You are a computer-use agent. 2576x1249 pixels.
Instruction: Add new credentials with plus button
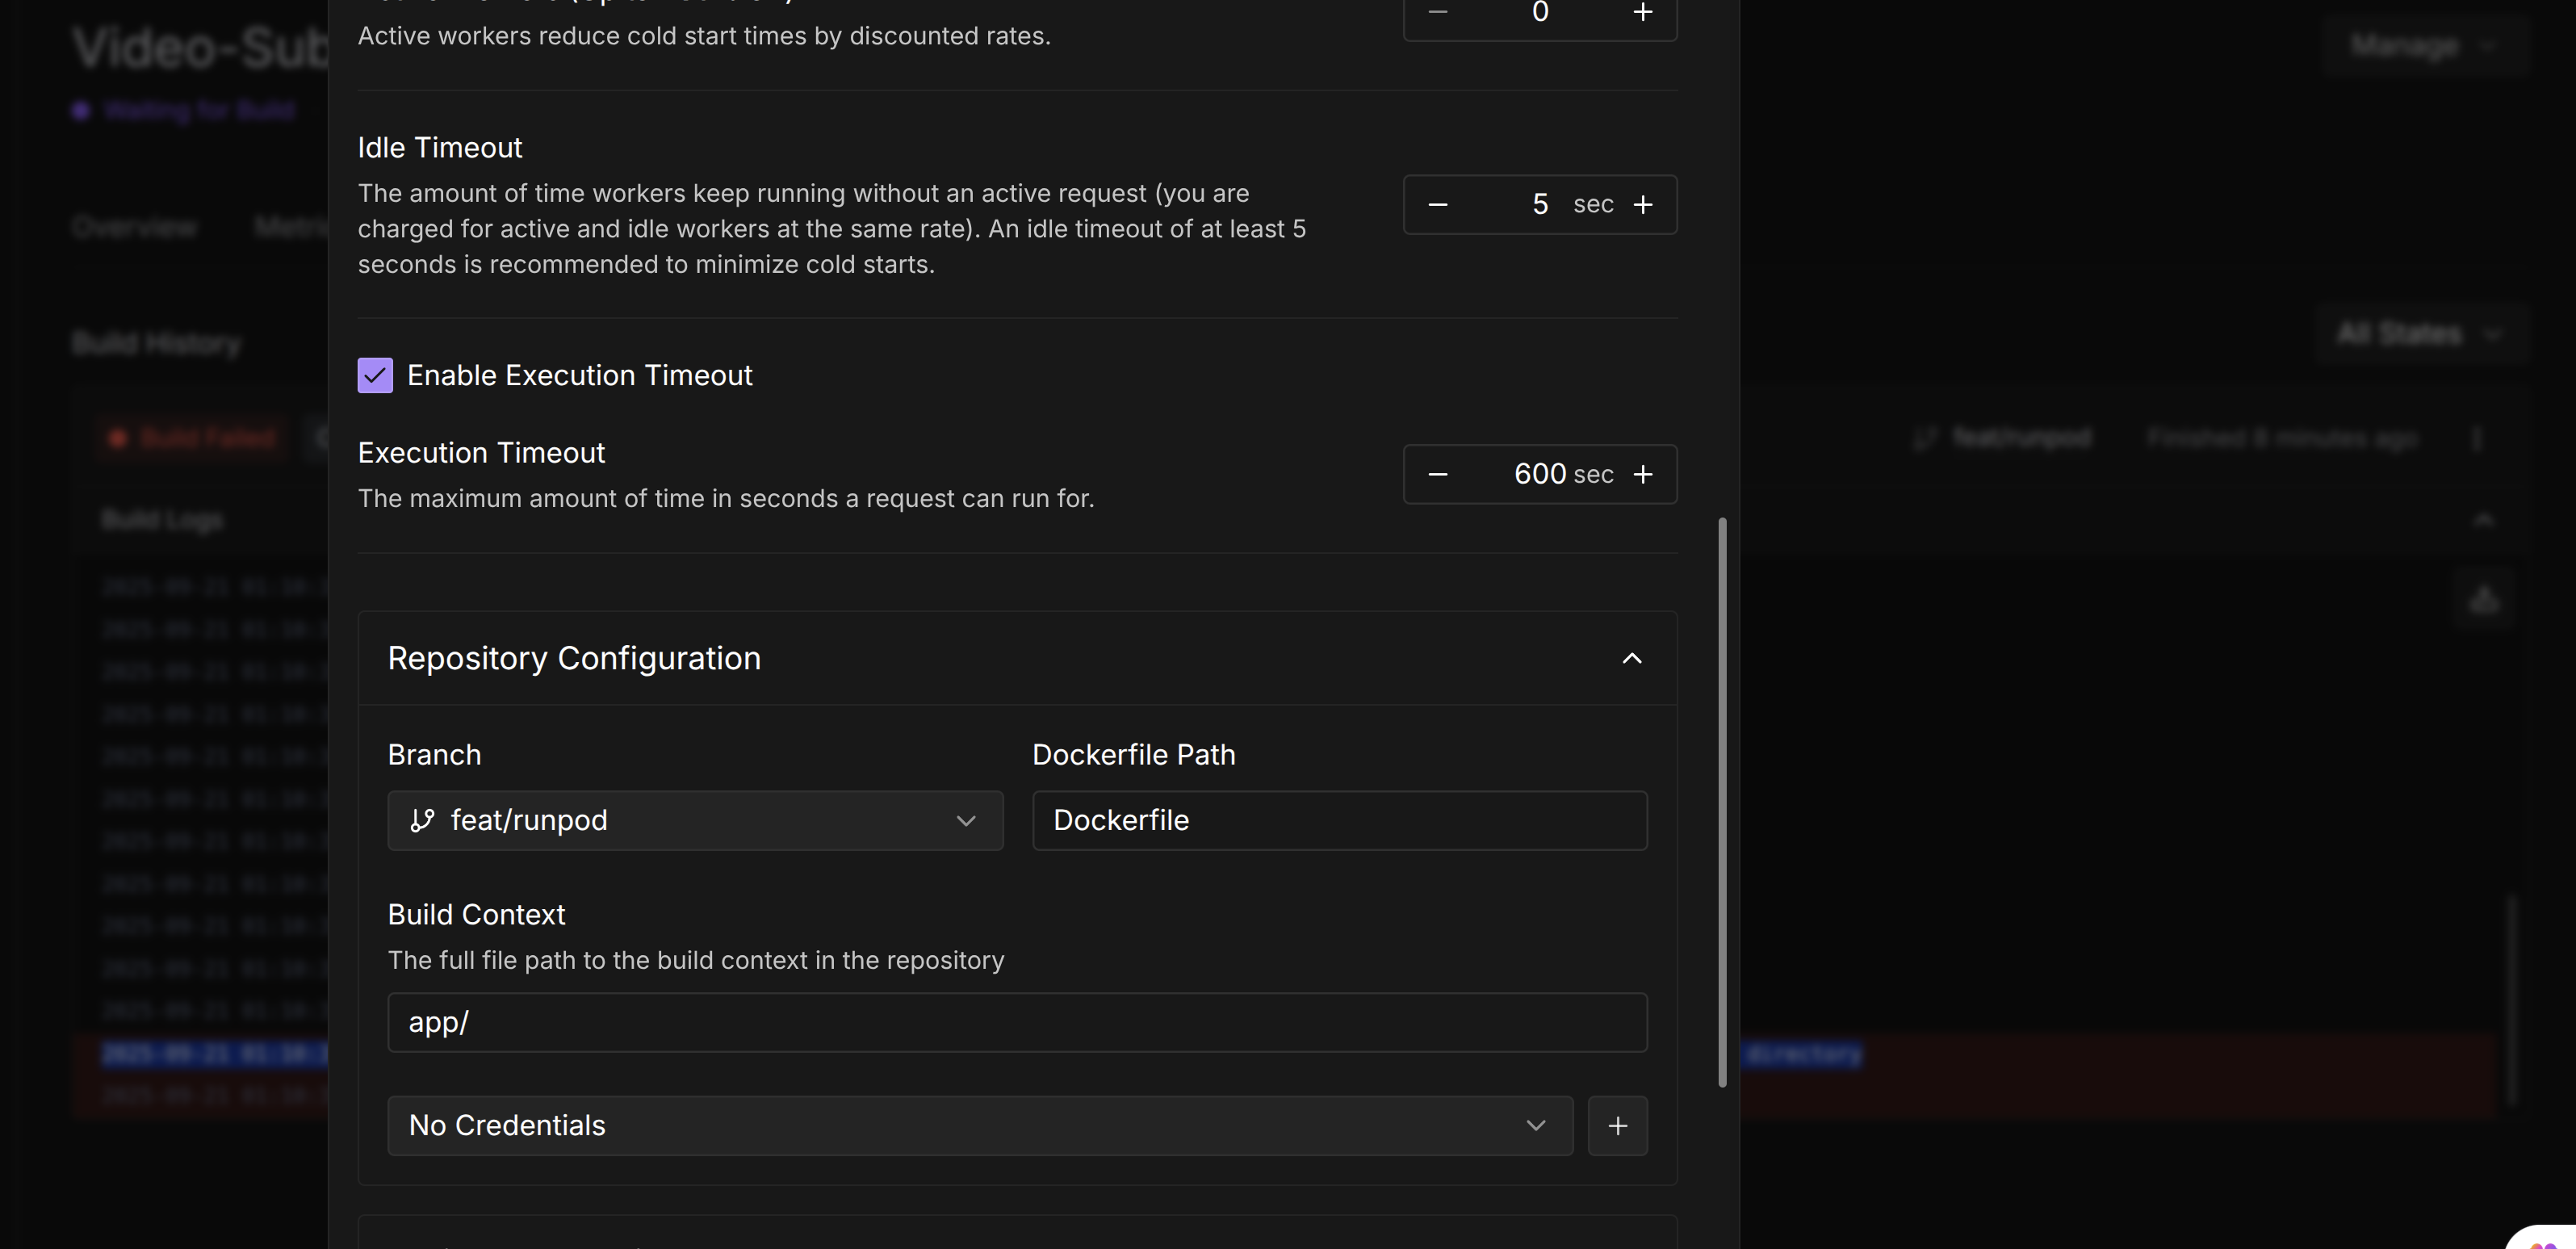tap(1617, 1125)
